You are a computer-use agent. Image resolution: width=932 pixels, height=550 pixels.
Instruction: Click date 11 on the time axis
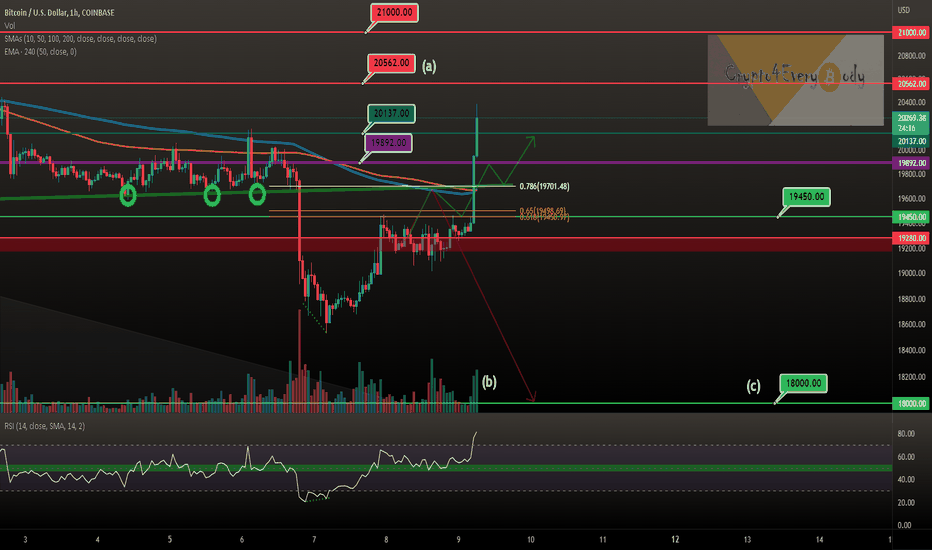[603, 540]
